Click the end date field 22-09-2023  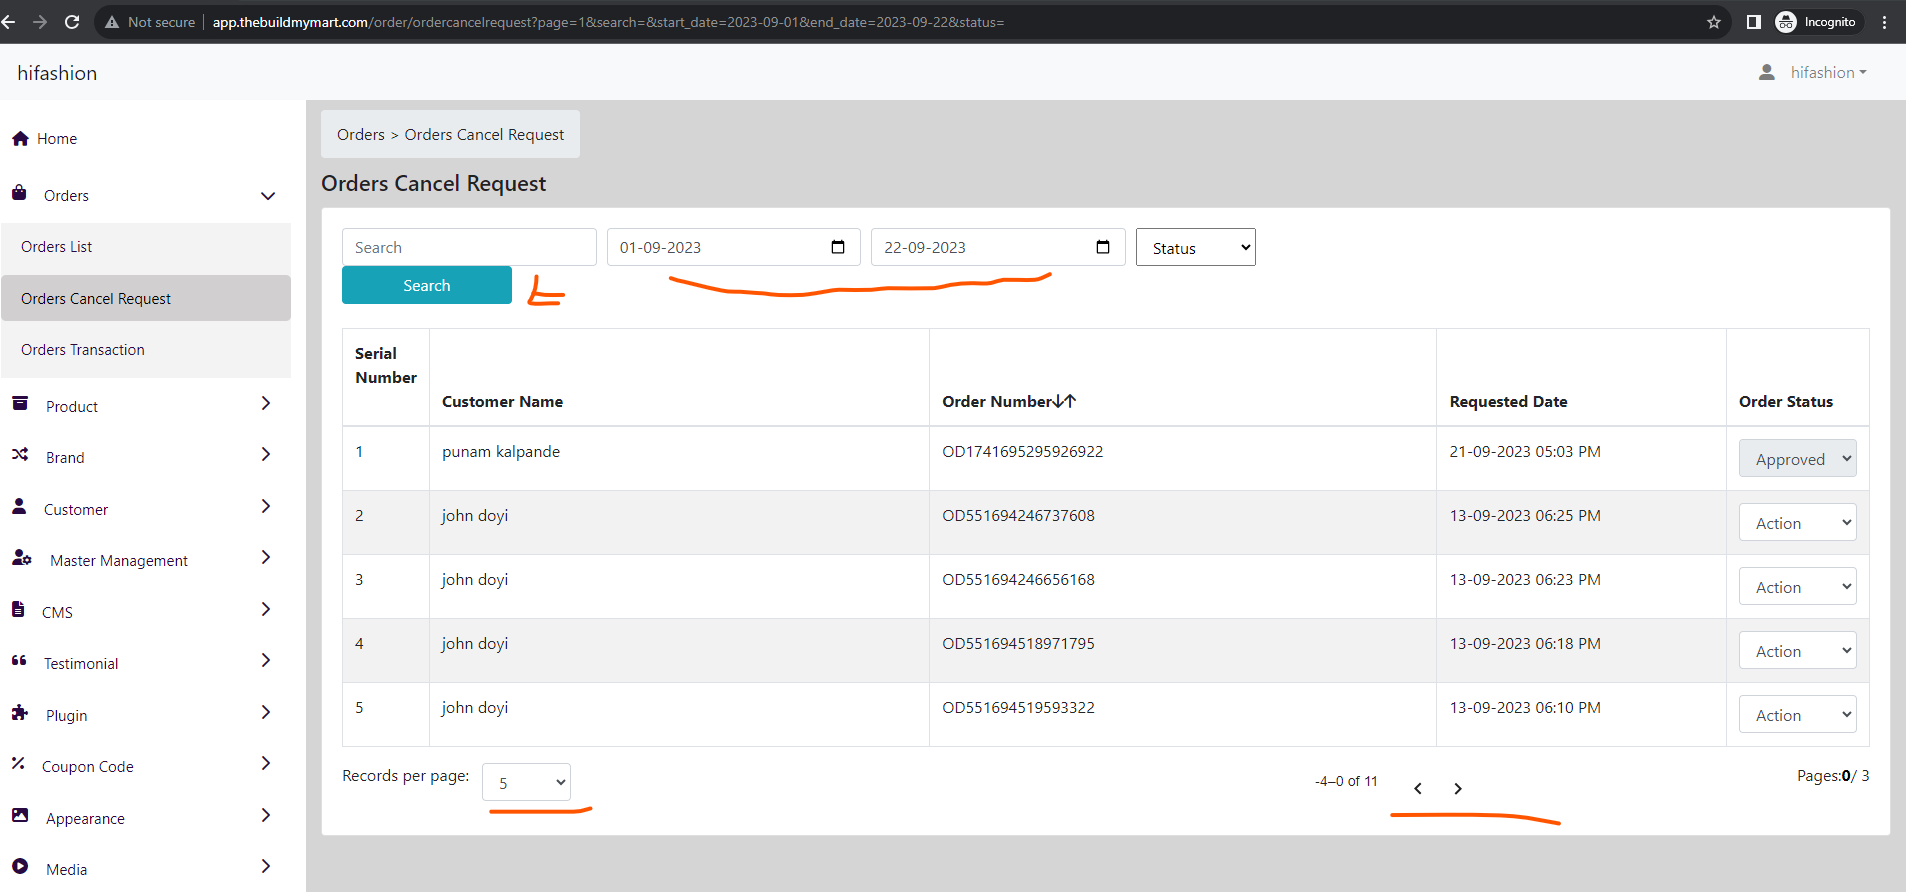(998, 247)
